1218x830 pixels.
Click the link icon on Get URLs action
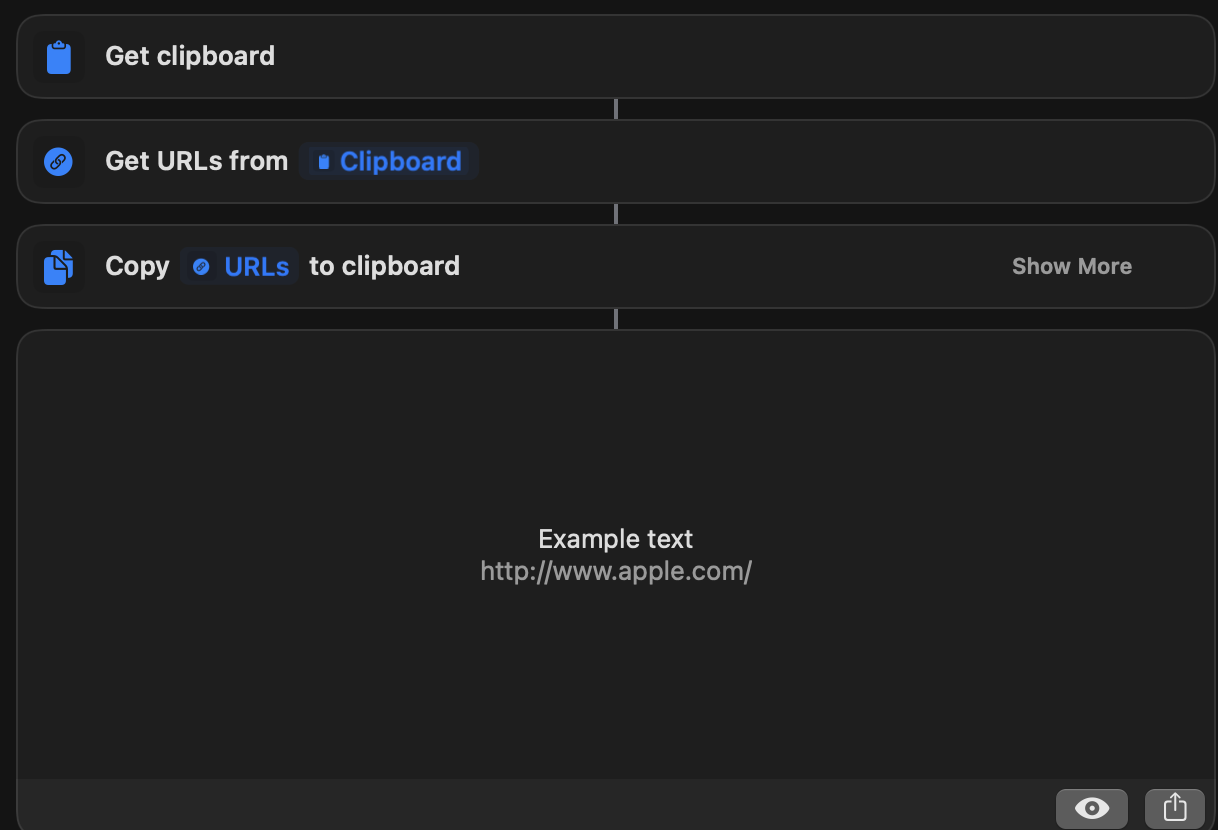[58, 161]
